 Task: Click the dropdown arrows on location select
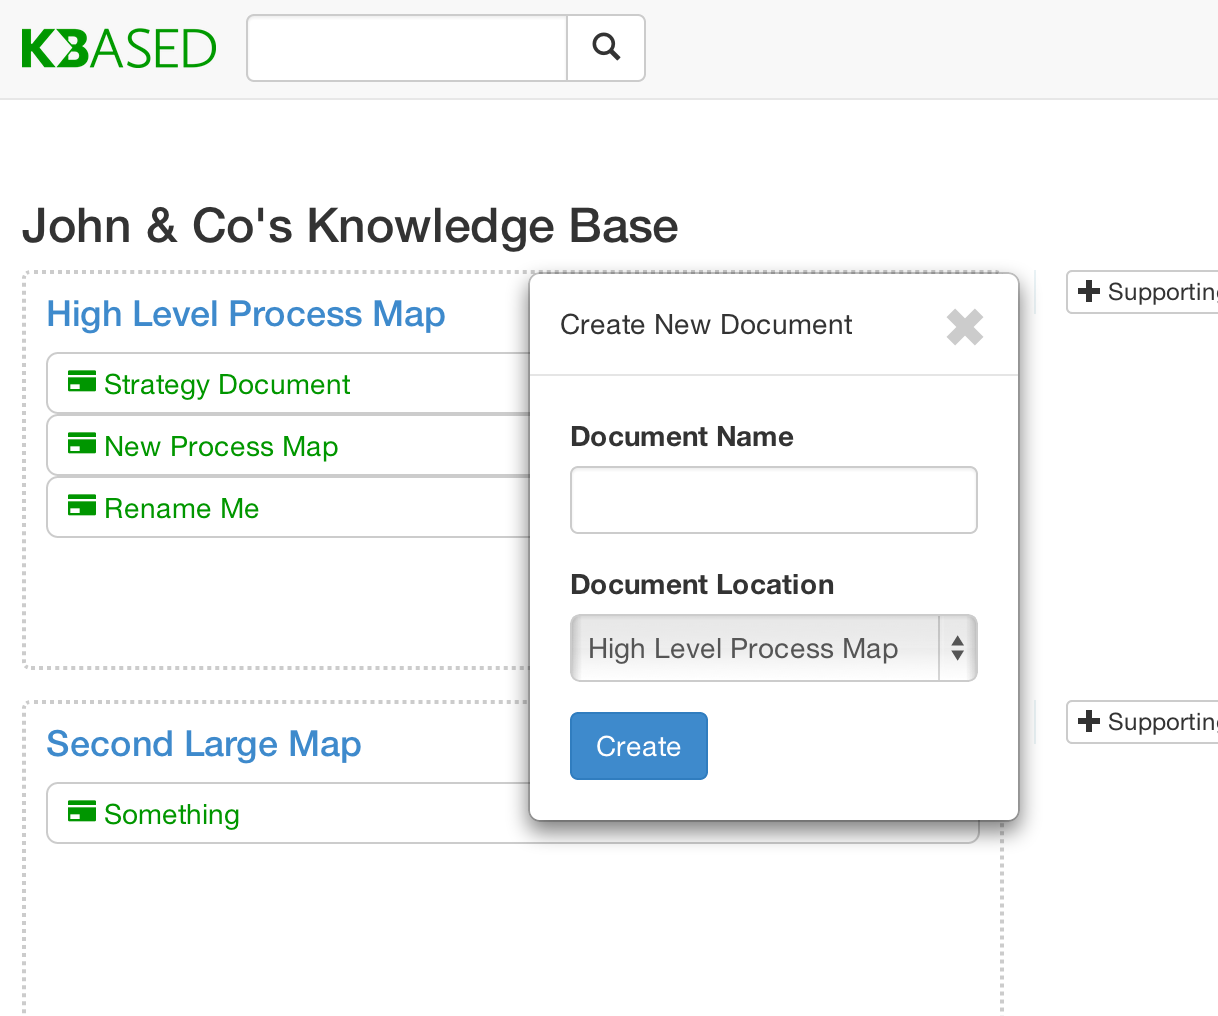pos(957,649)
